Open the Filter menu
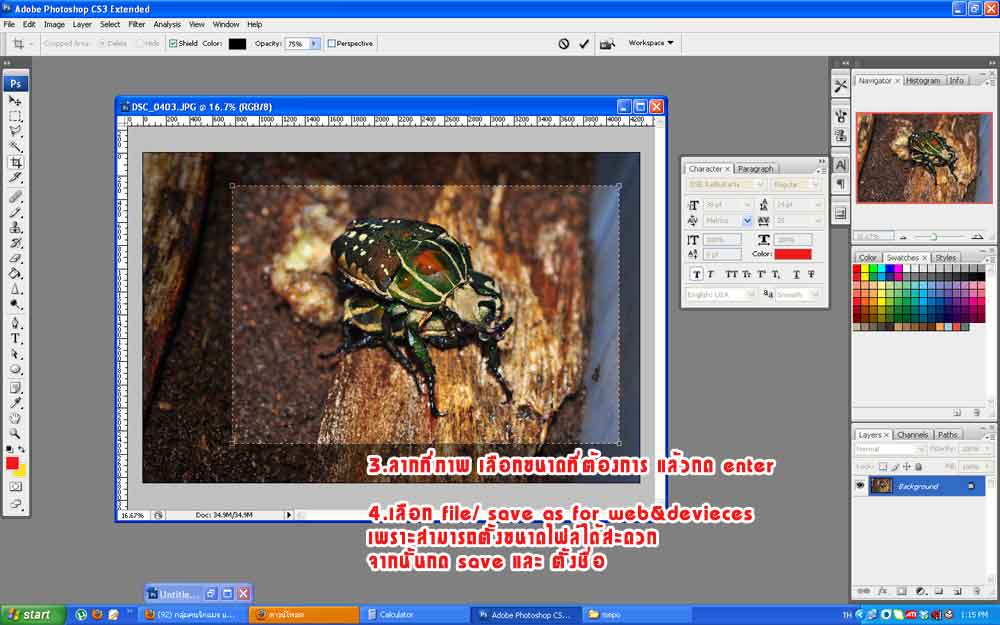1000x625 pixels. (x=136, y=24)
